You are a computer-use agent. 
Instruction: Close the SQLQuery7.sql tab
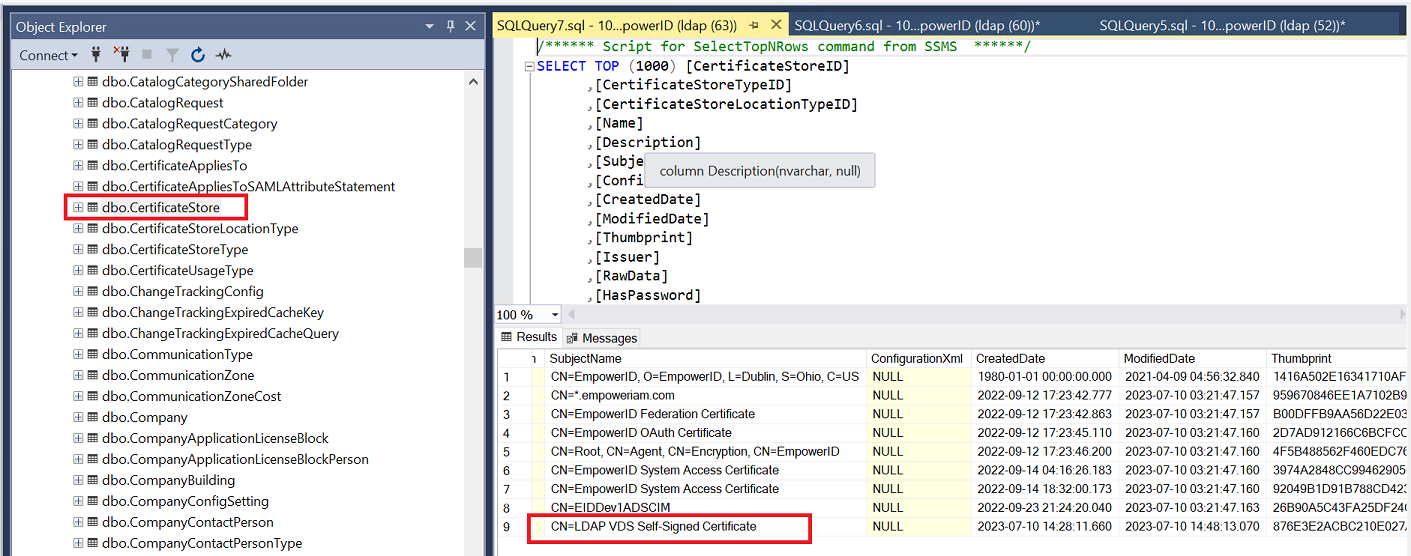coord(774,25)
